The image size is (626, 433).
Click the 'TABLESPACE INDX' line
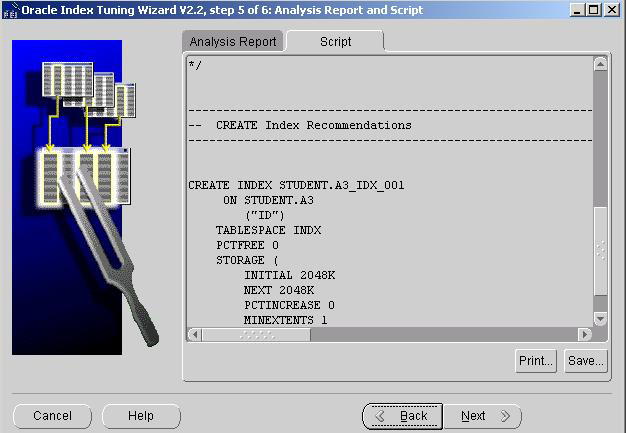point(268,230)
